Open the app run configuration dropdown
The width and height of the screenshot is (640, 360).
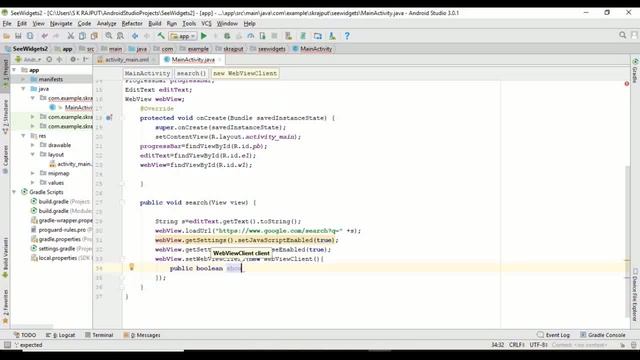coord(183,36)
